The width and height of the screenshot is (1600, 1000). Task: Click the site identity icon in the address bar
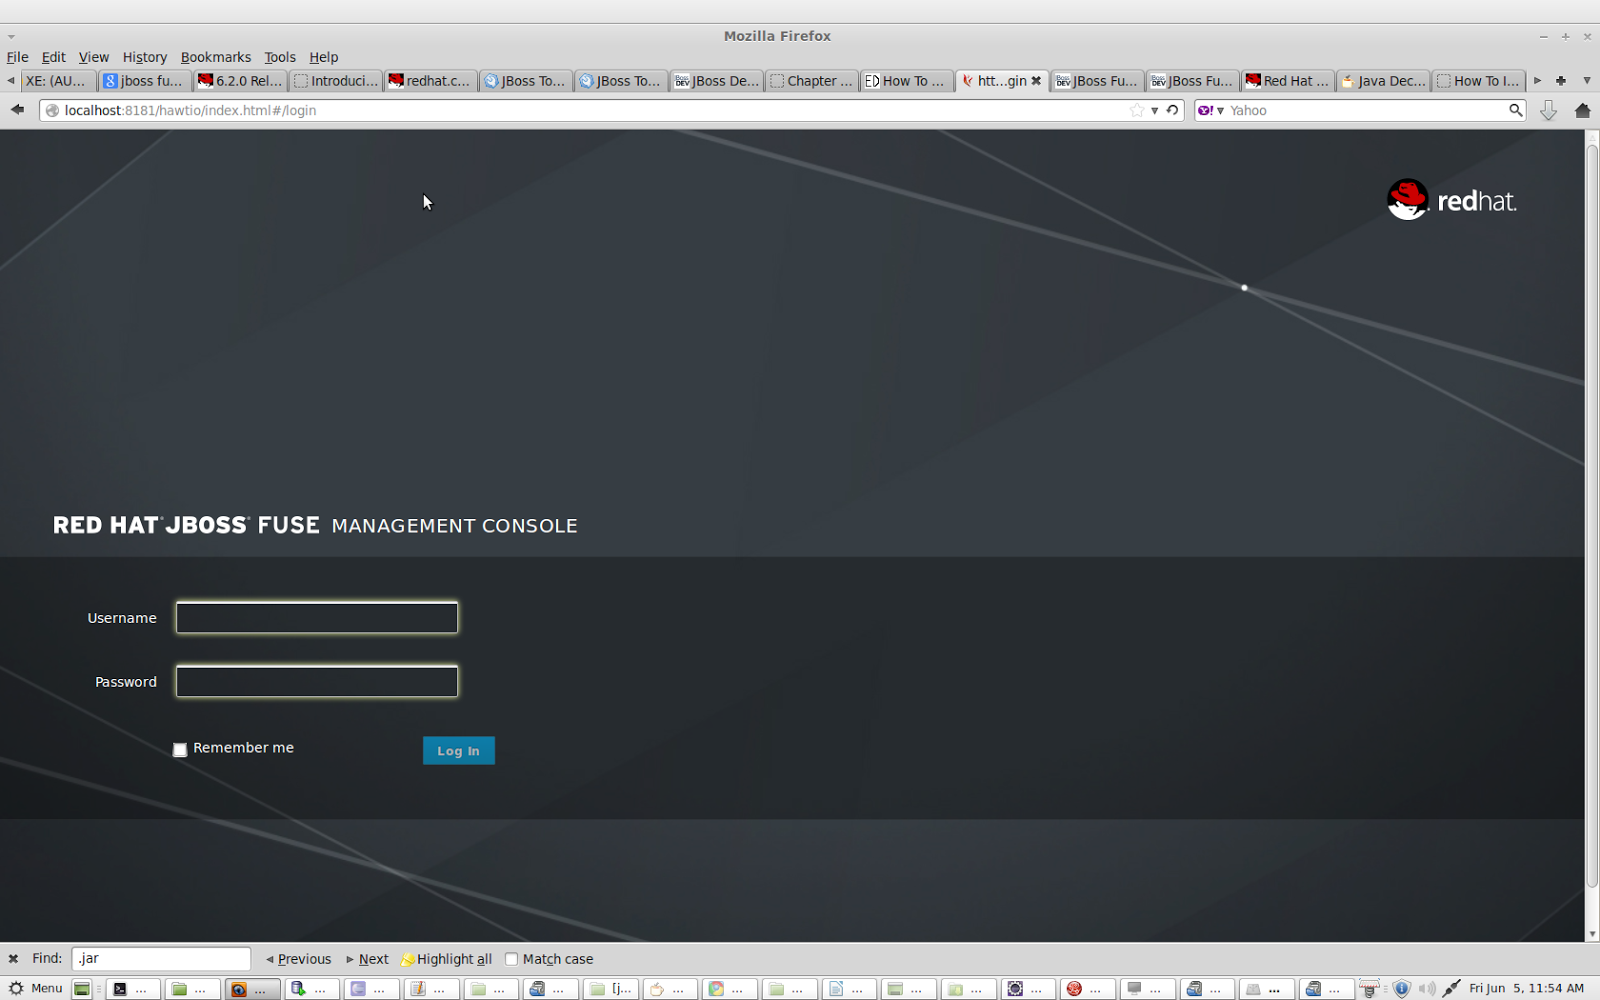(x=52, y=110)
